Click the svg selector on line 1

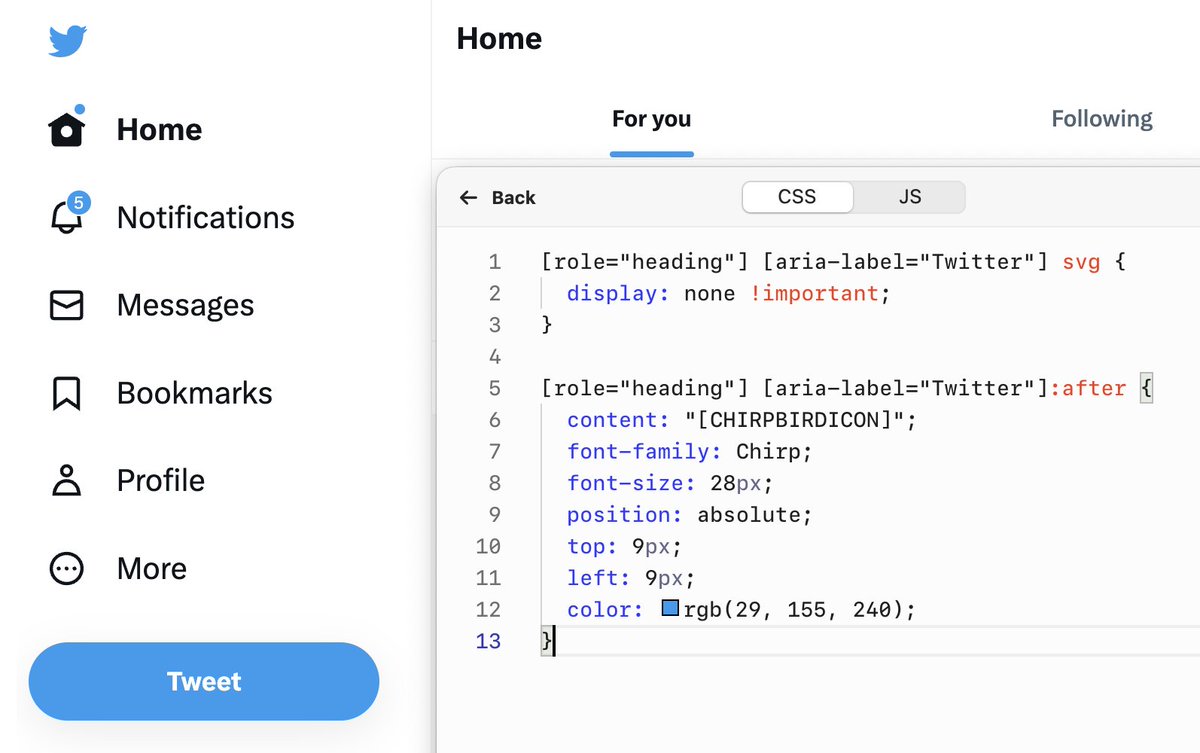1081,262
